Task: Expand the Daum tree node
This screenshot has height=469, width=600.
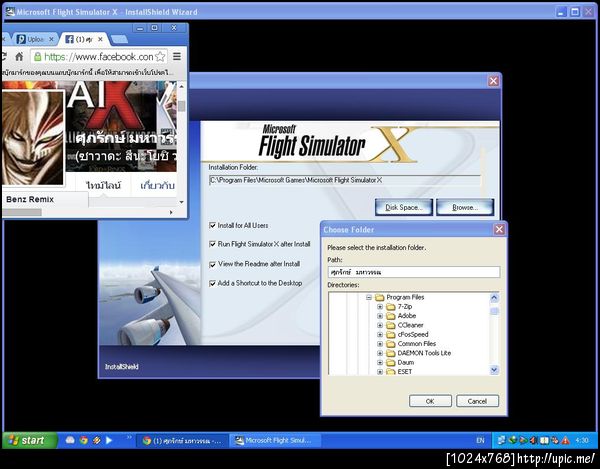Action: click(380, 362)
